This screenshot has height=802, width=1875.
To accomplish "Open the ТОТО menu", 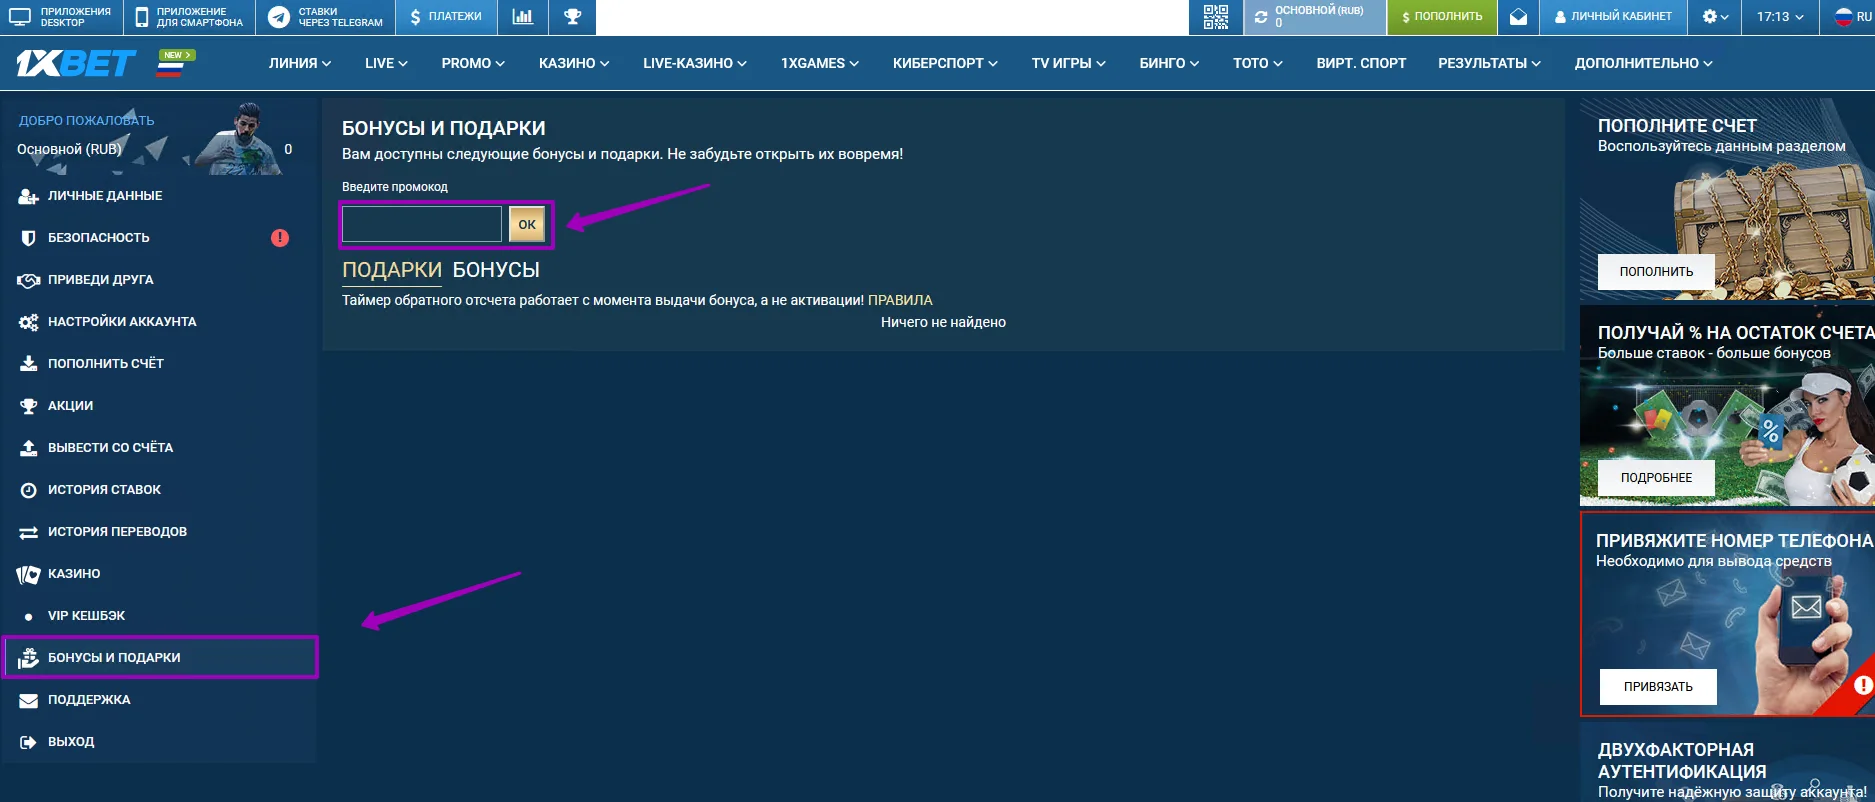I will 1257,63.
